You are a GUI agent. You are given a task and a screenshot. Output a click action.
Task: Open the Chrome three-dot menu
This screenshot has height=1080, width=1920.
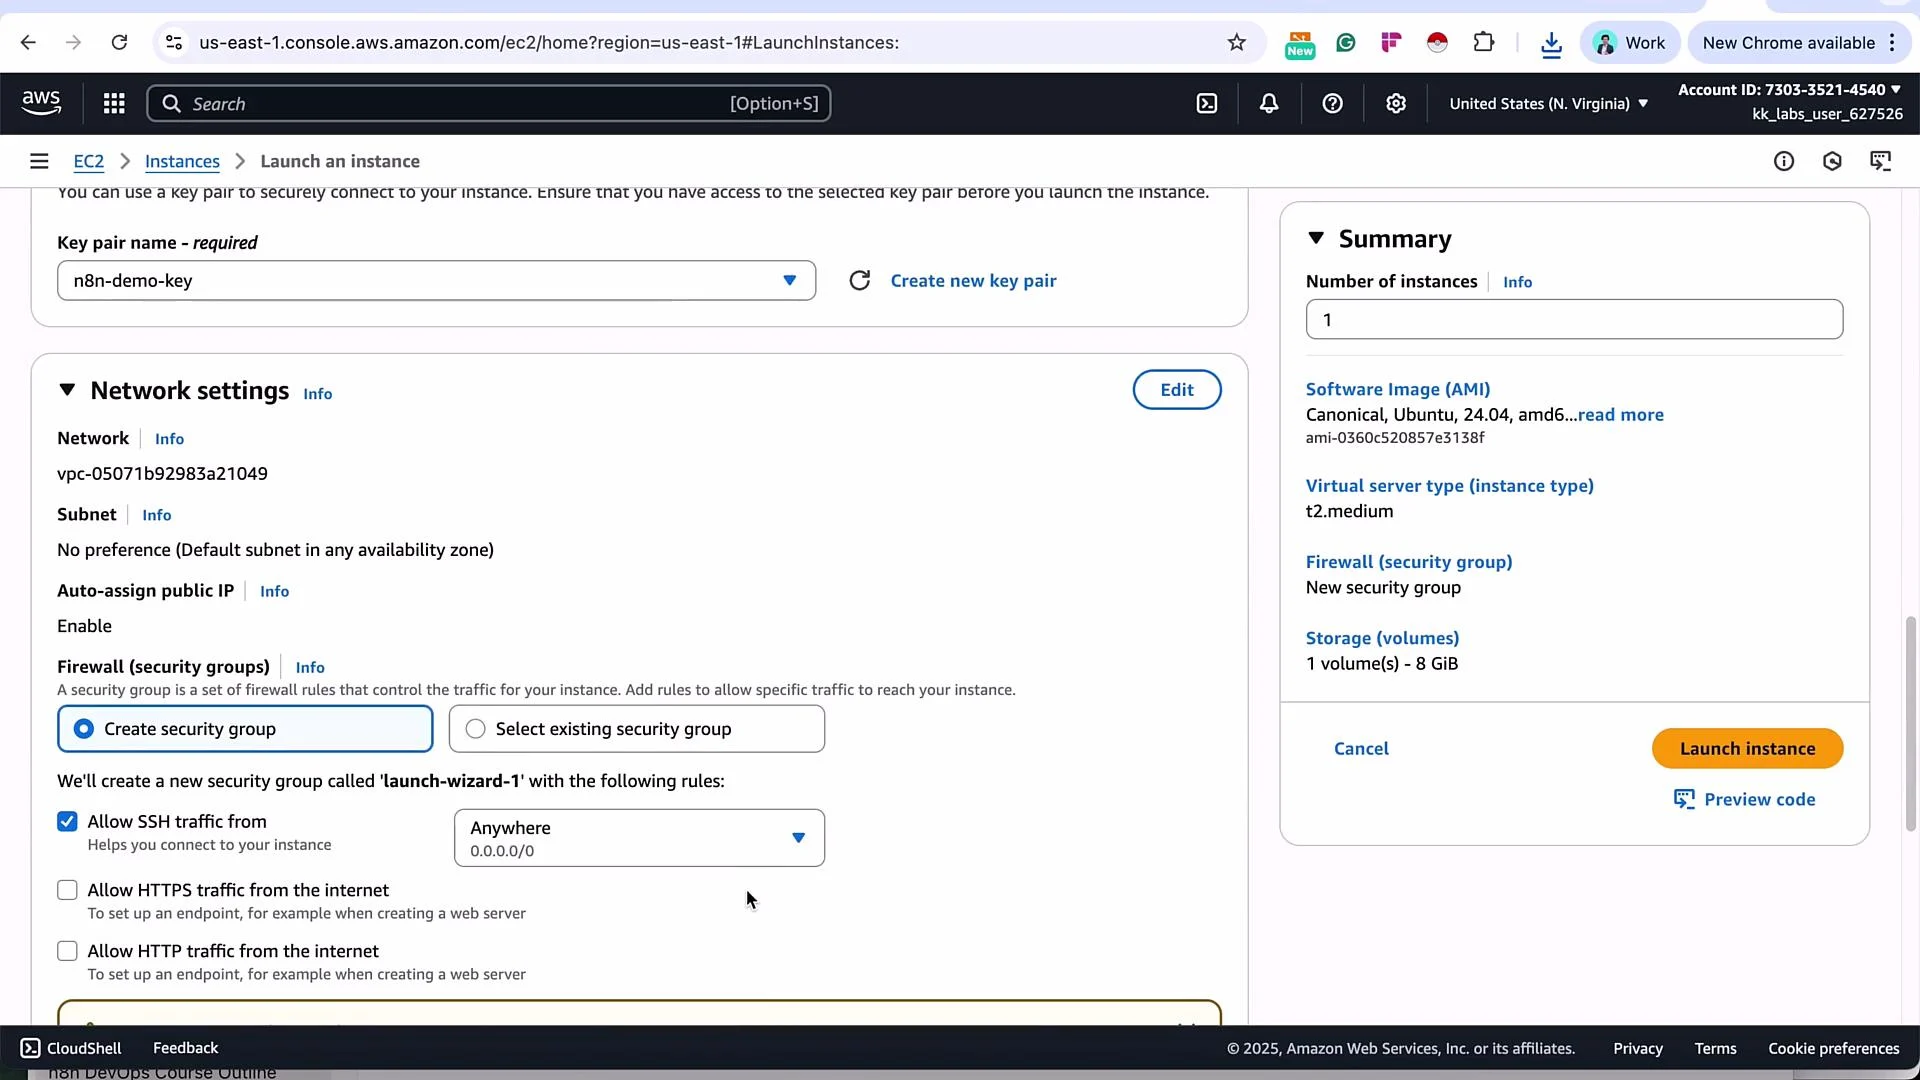(1892, 42)
